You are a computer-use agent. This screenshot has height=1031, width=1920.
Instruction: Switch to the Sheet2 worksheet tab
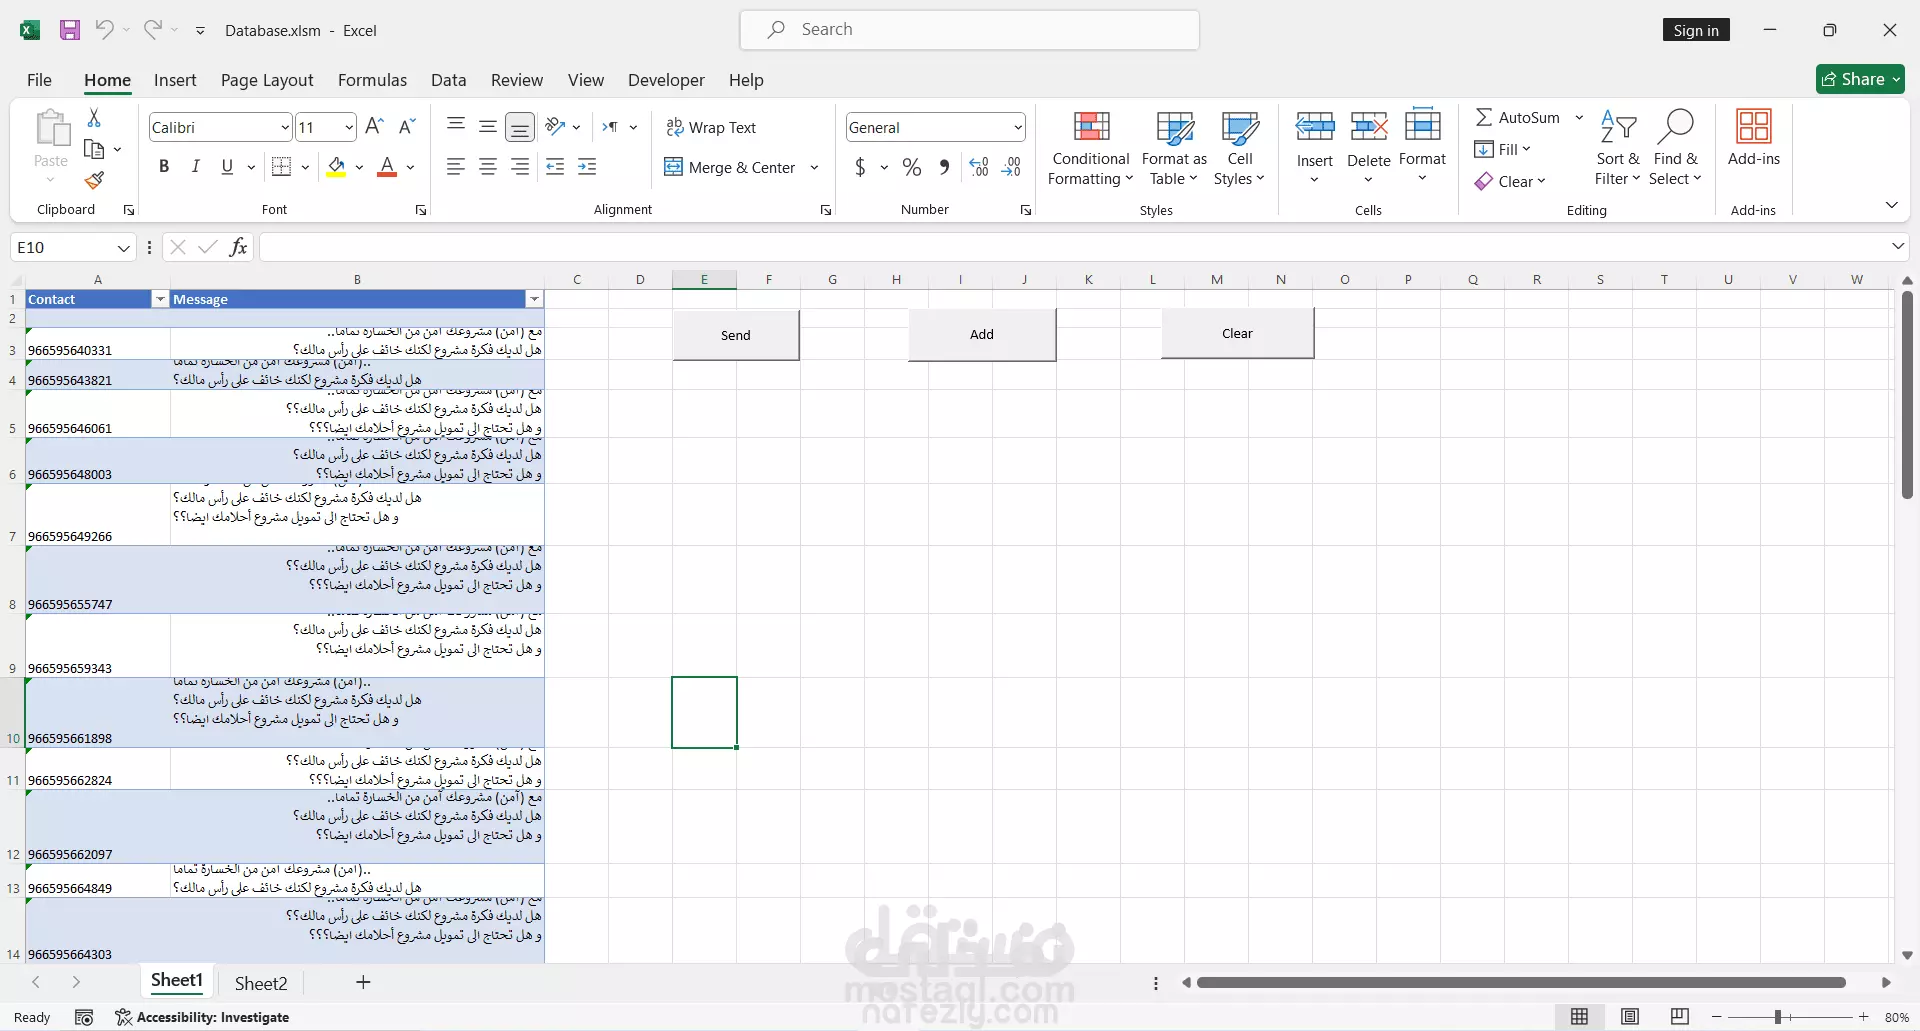[261, 983]
